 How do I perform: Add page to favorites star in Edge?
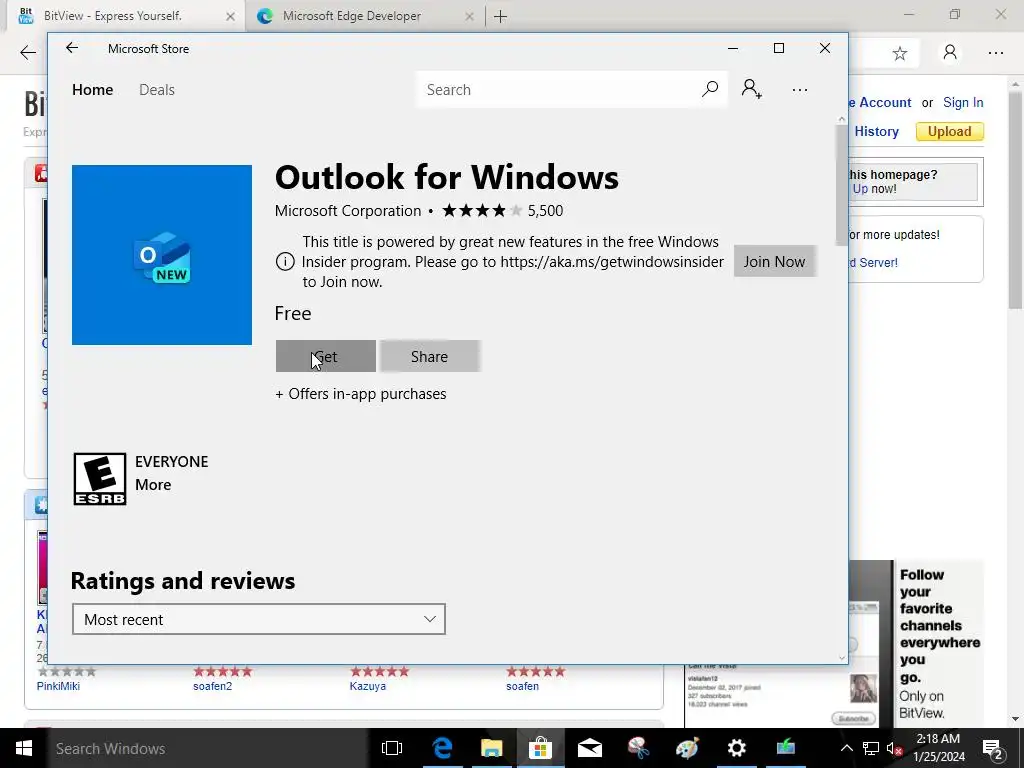900,53
